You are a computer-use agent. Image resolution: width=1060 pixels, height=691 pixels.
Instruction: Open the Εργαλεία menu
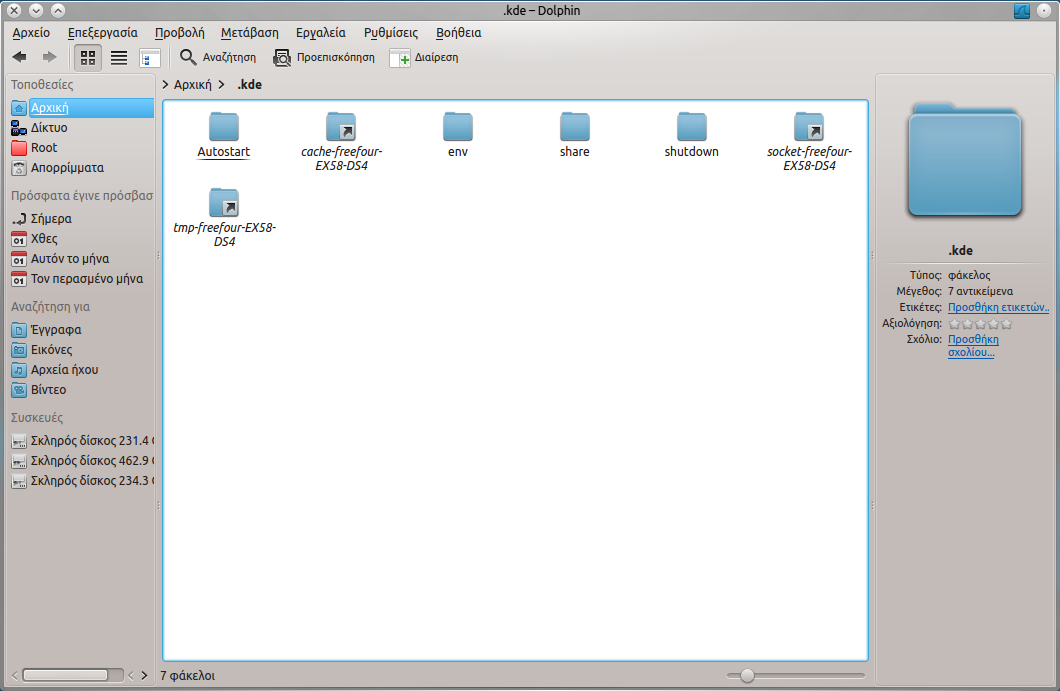321,32
